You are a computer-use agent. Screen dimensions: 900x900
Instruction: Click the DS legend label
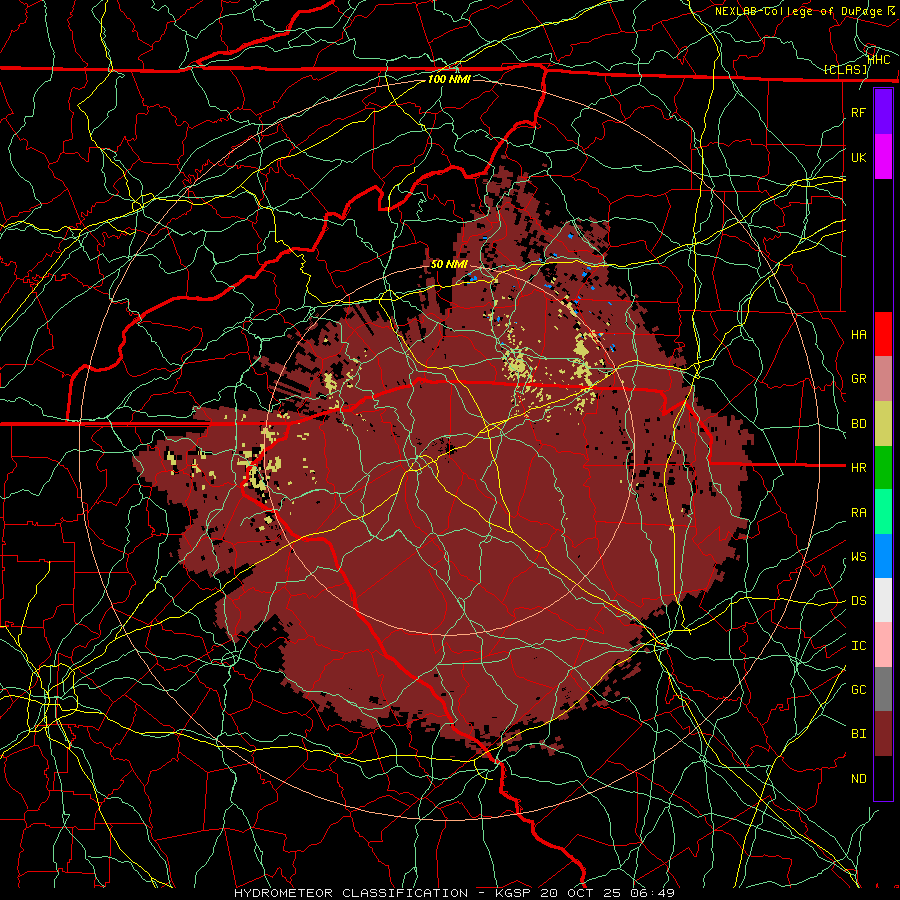tap(858, 601)
